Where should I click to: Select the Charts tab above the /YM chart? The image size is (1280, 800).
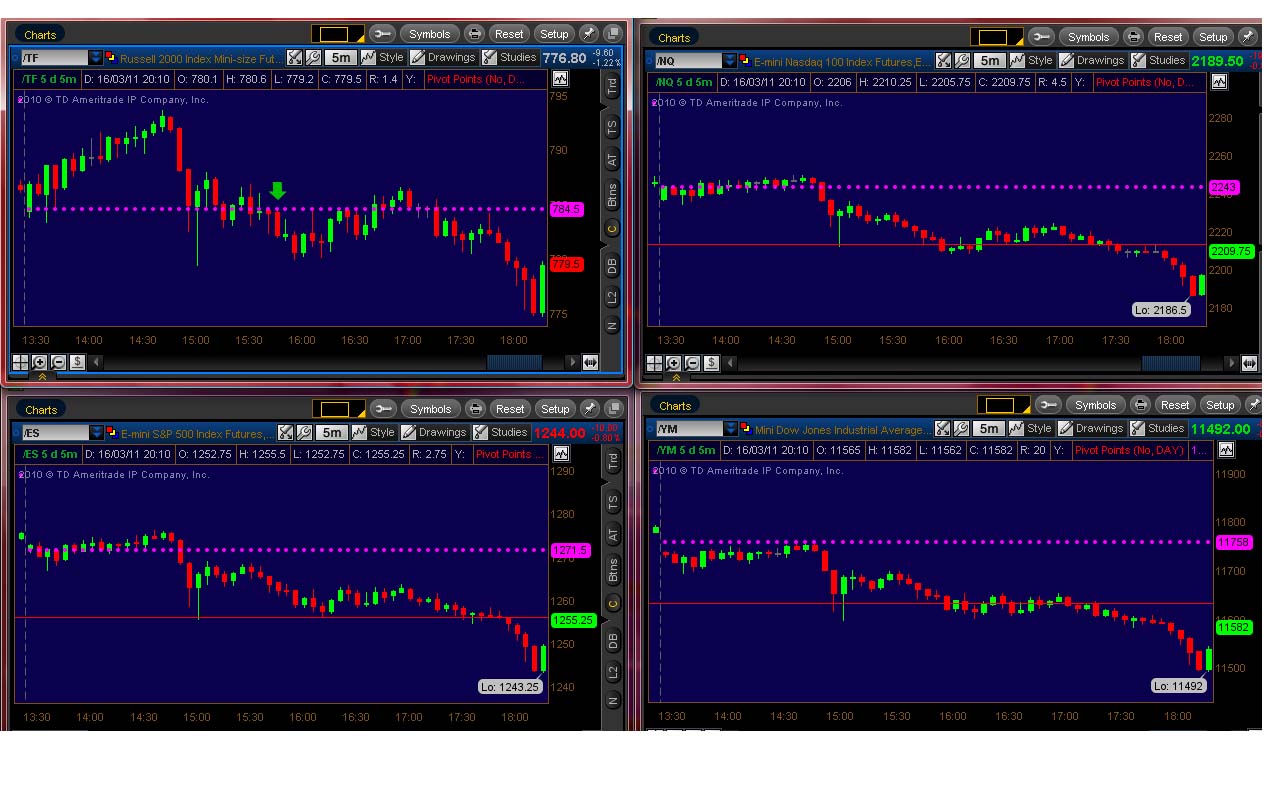[x=675, y=406]
